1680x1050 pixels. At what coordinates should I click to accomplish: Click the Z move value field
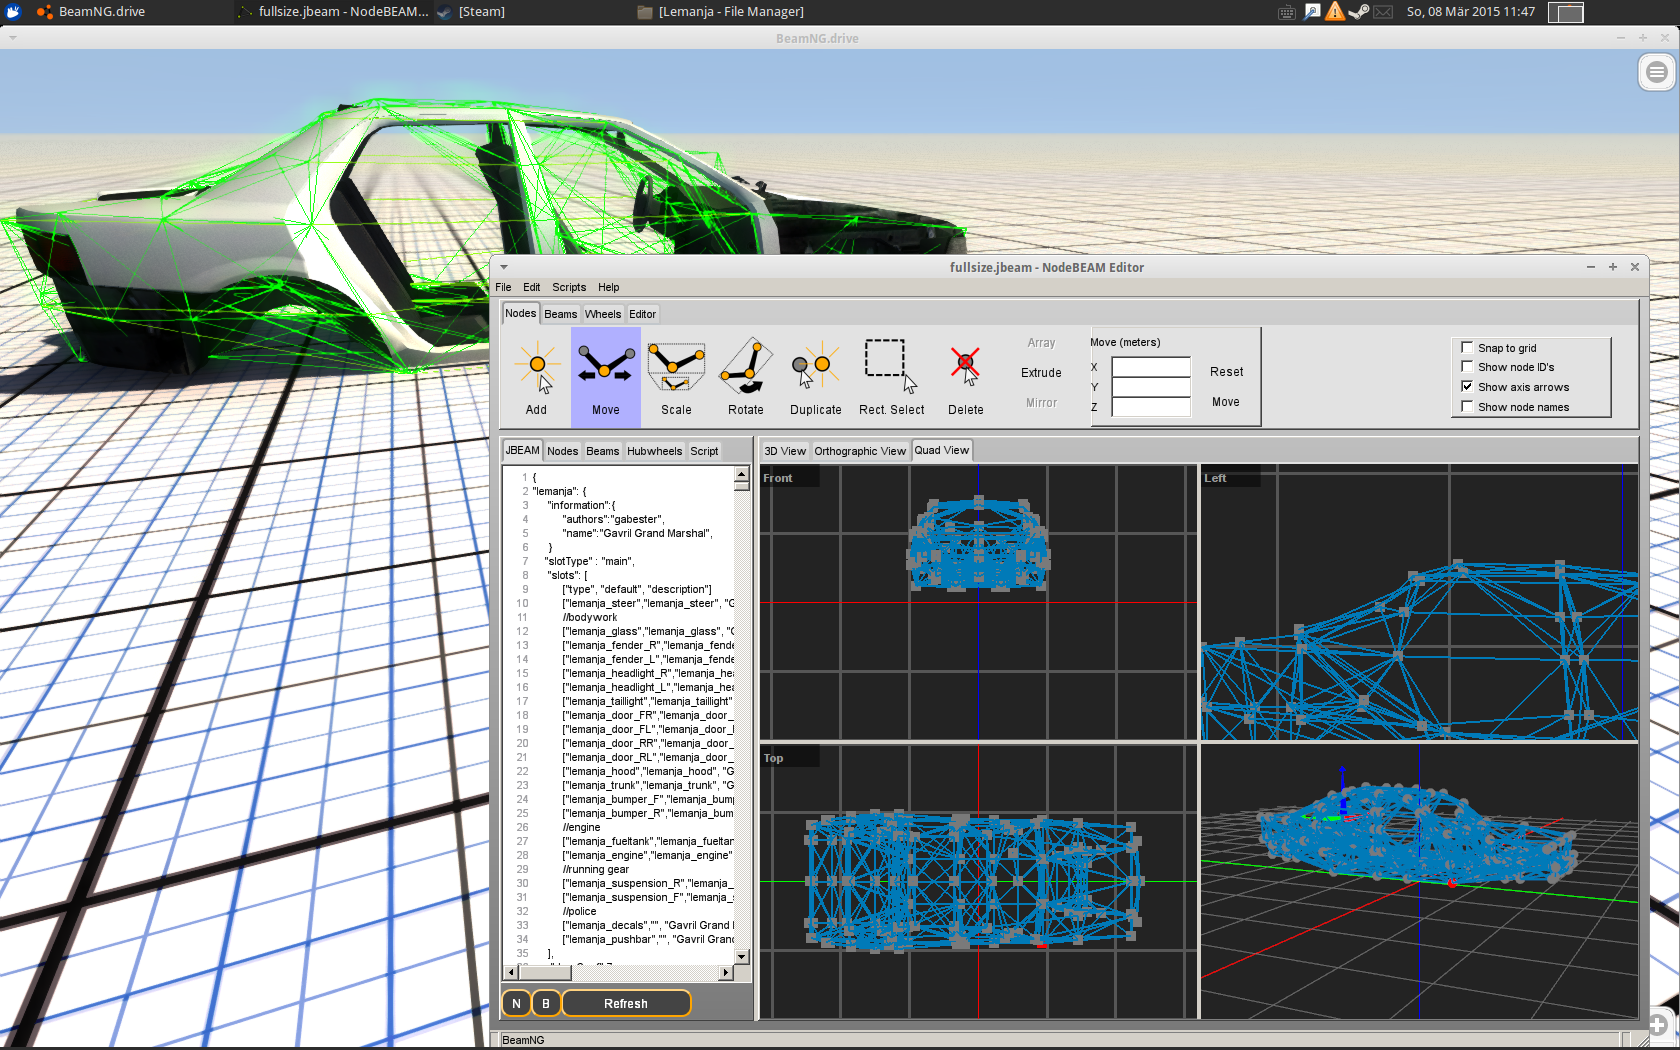pyautogui.click(x=1151, y=407)
